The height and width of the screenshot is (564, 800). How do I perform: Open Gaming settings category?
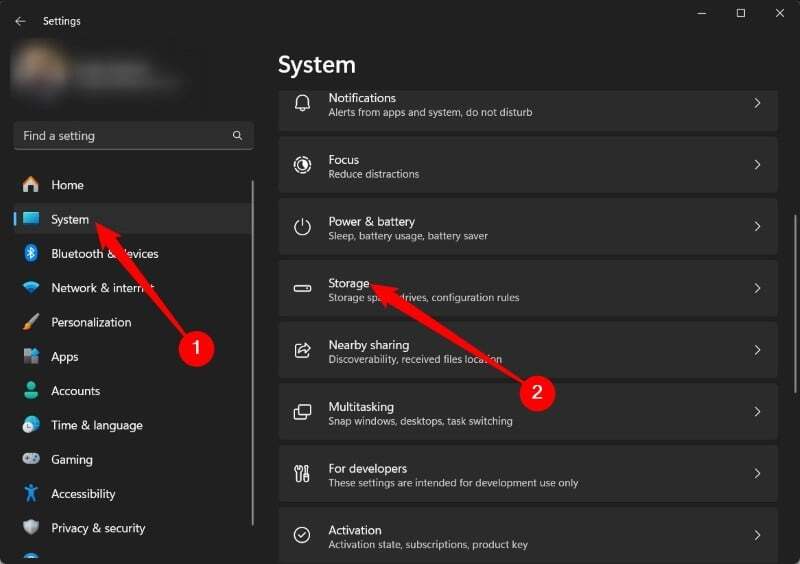(133, 459)
